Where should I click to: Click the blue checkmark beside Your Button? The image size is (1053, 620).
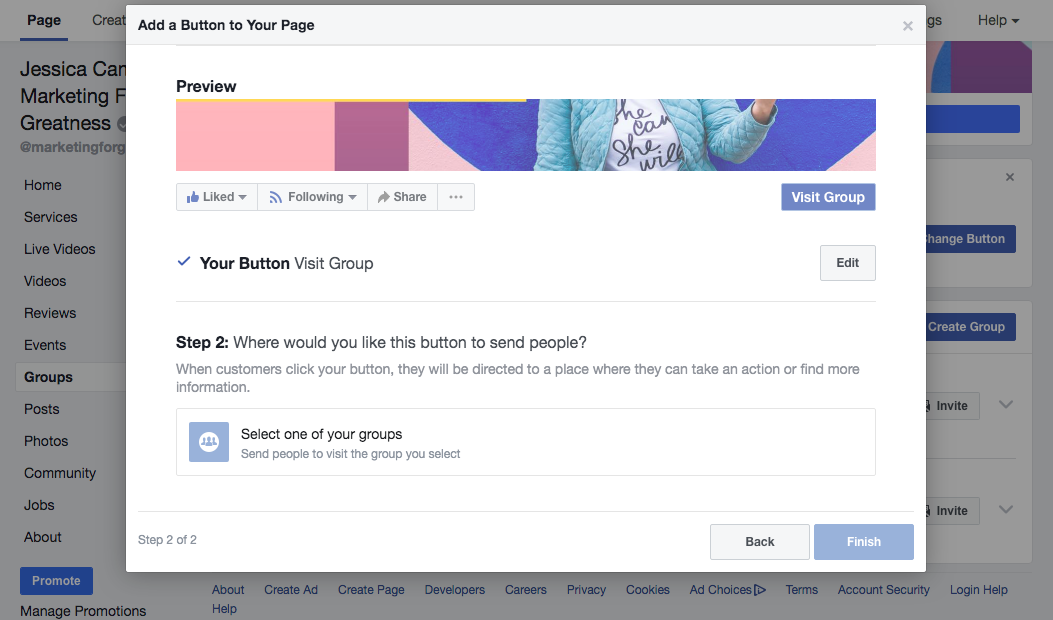click(183, 262)
